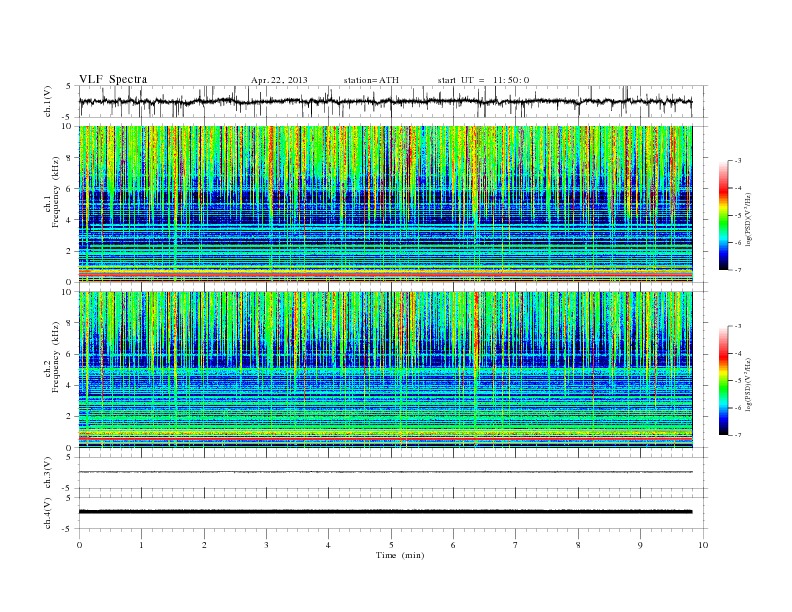Click time-axis tick label '6'

(454, 545)
